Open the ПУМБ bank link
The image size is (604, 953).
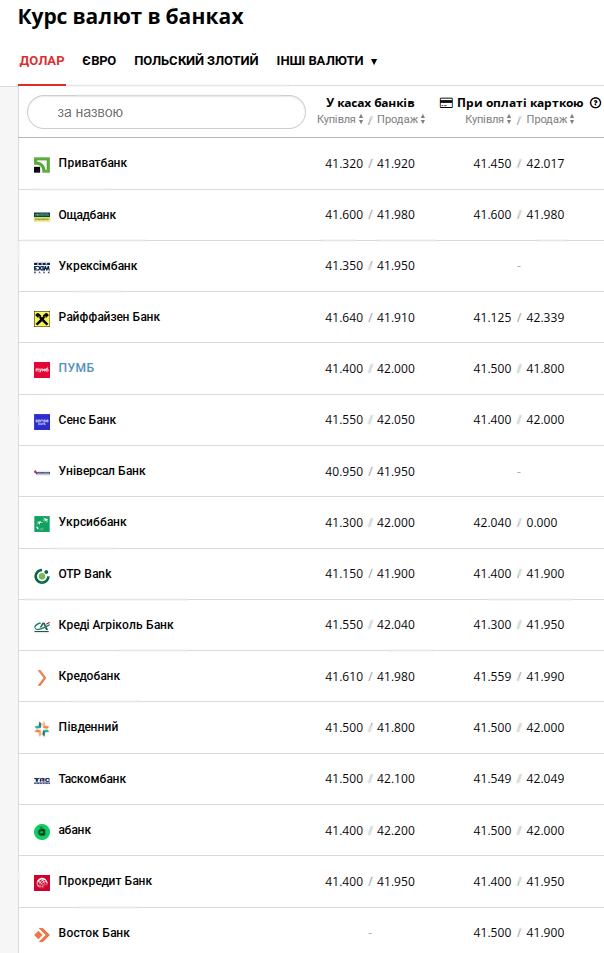tap(76, 368)
